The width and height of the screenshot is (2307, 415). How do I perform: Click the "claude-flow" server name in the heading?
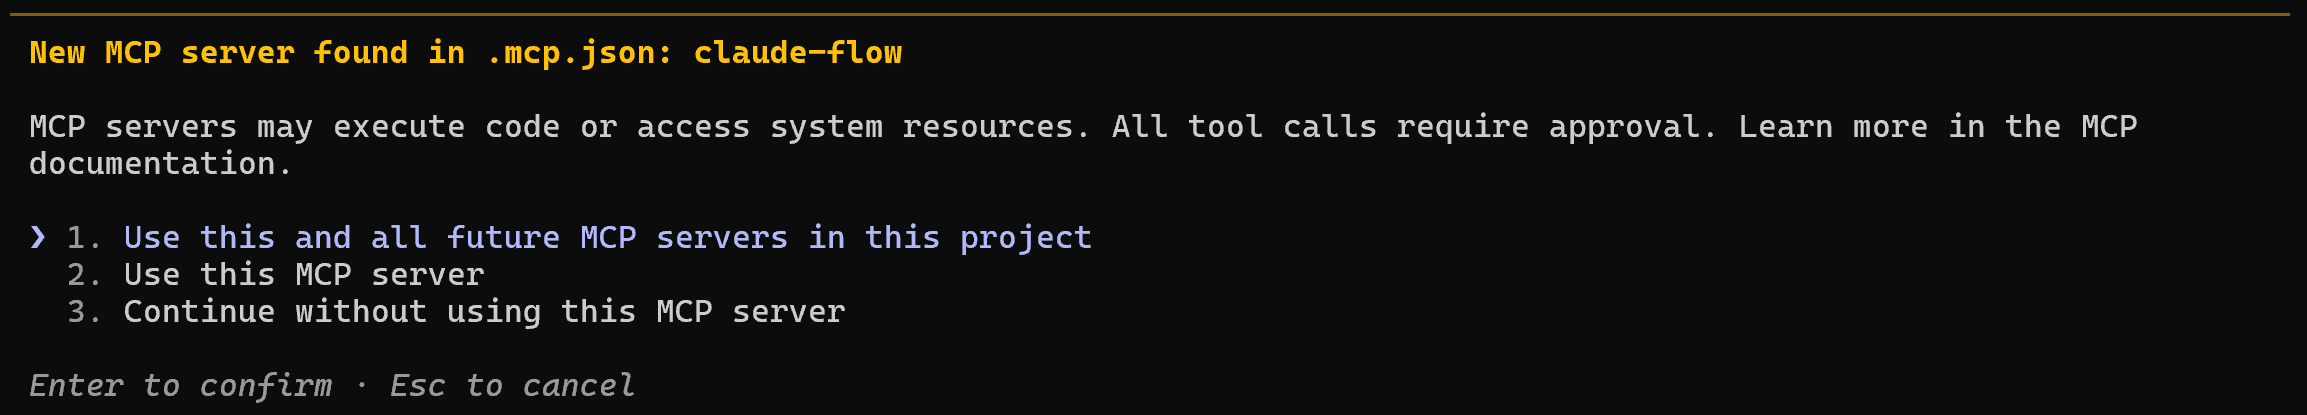(x=797, y=53)
